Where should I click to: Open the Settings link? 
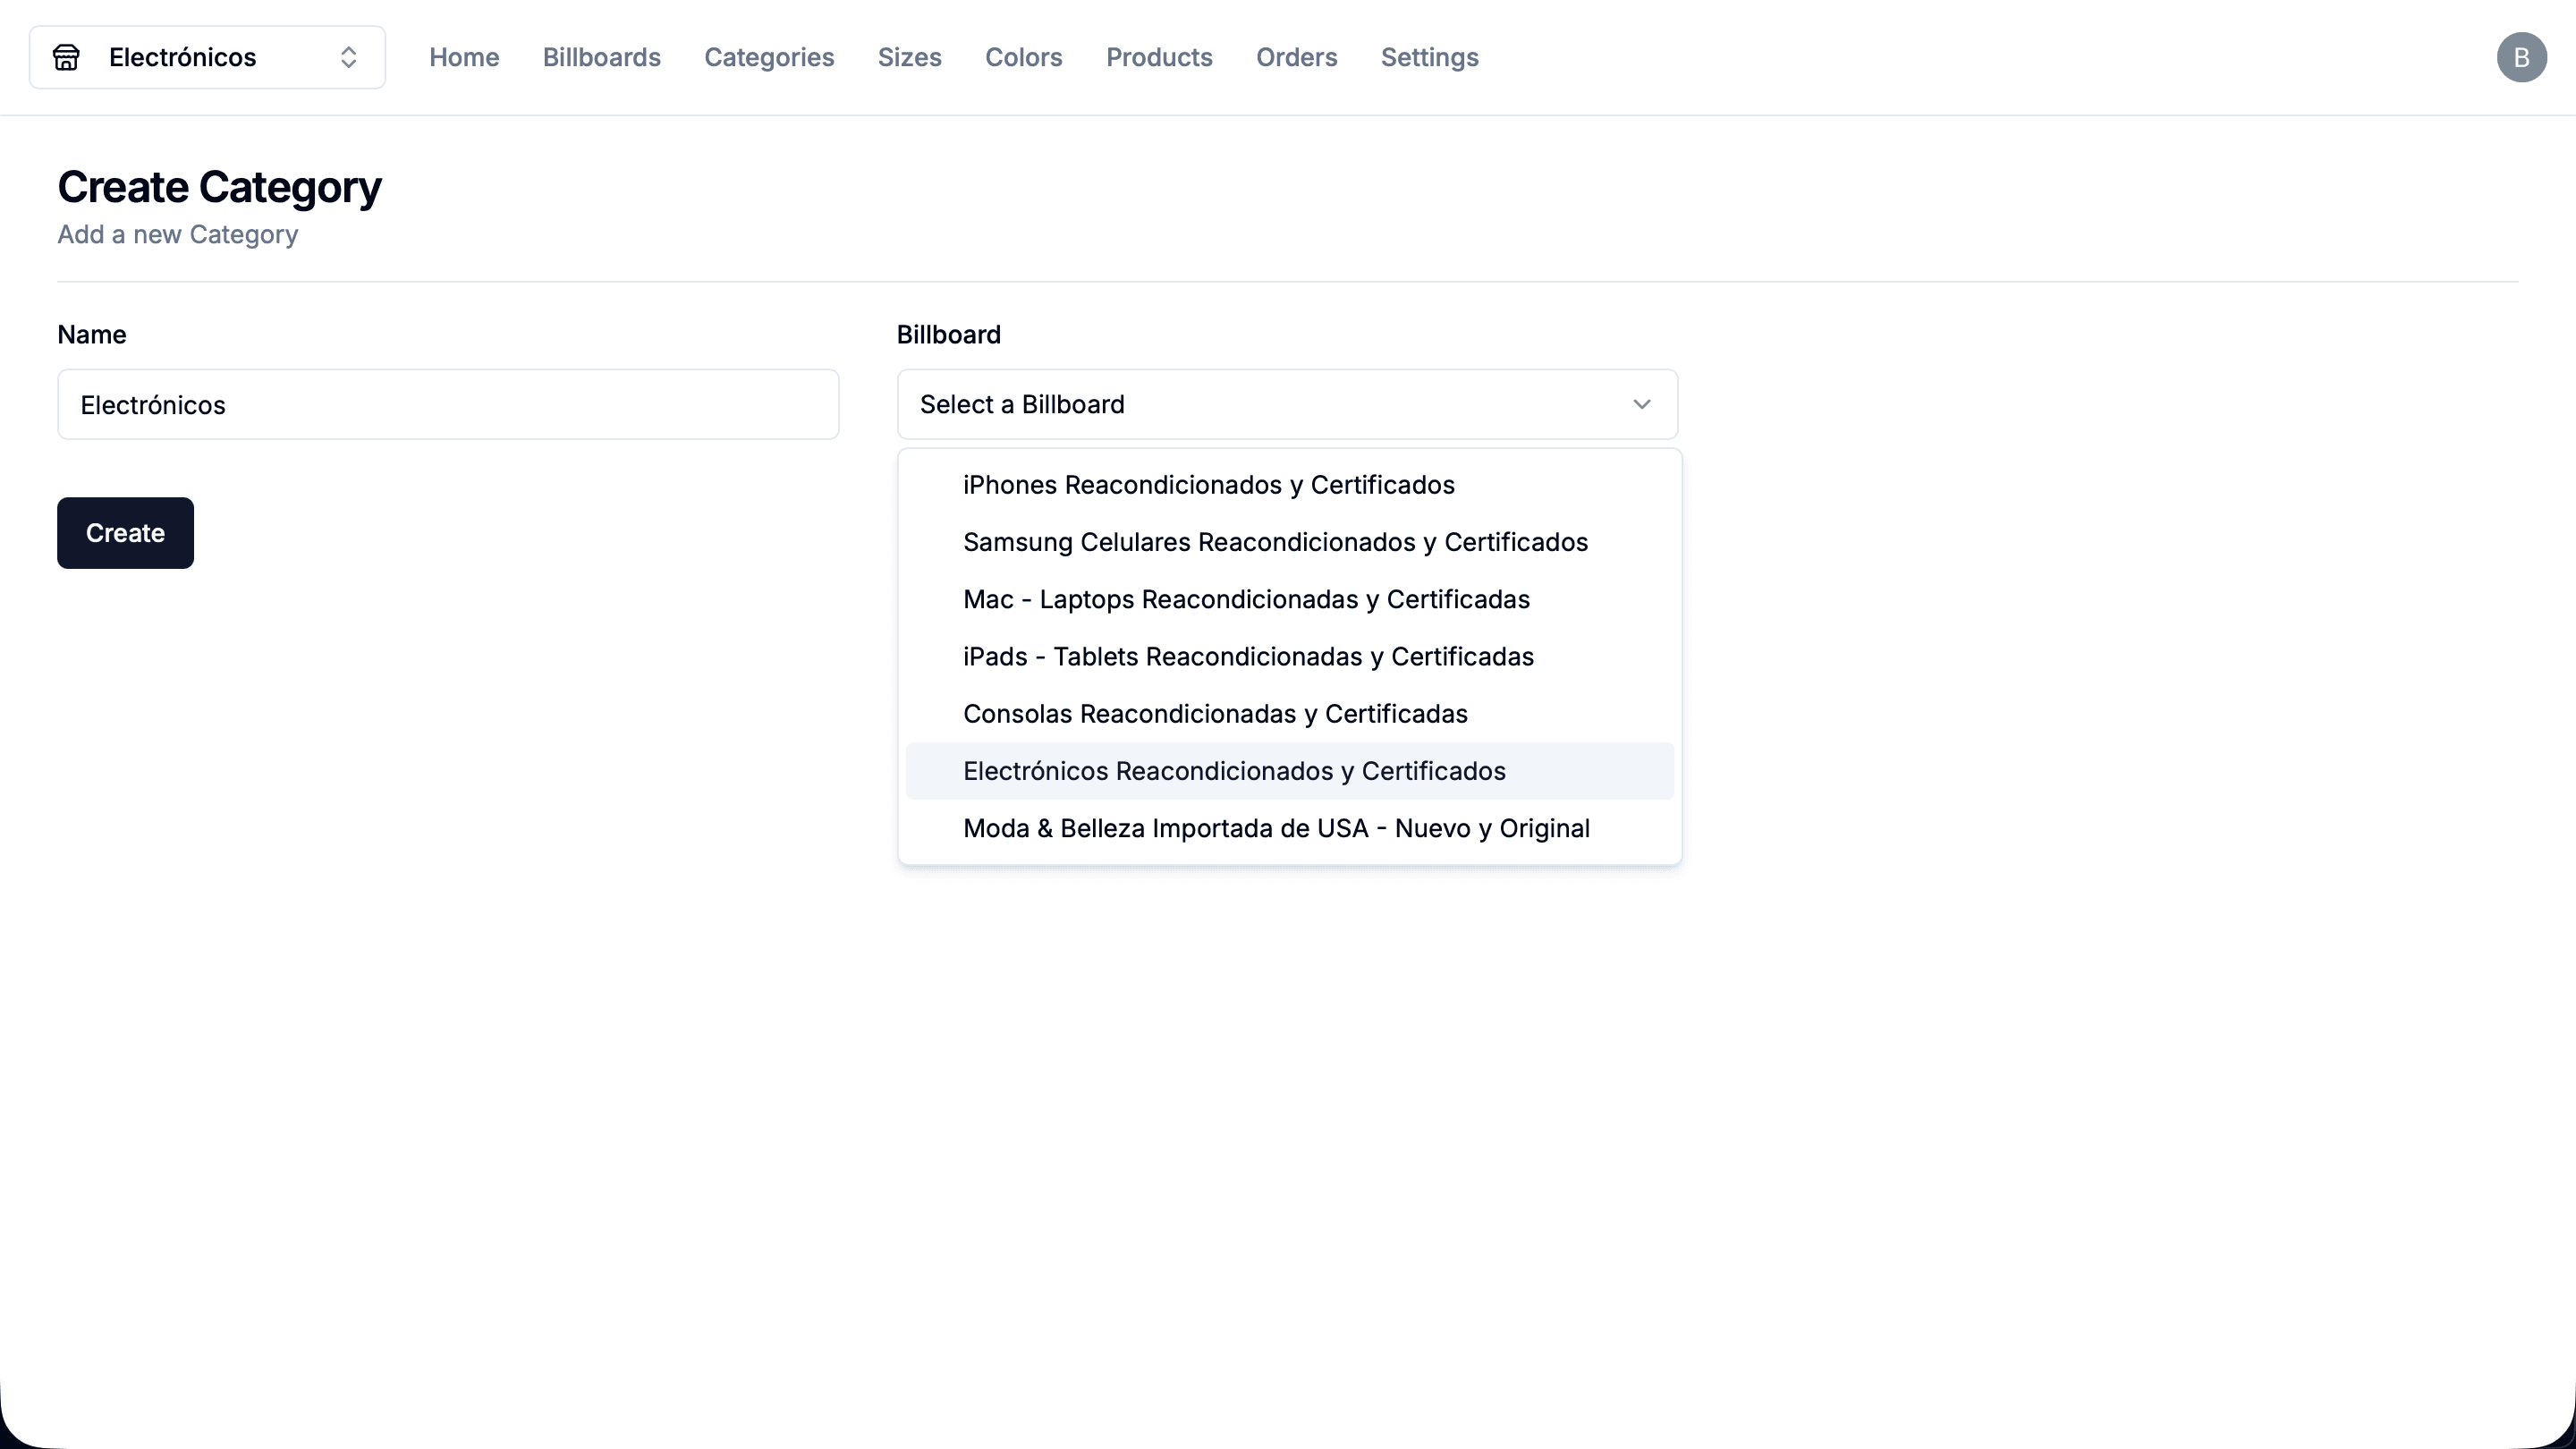pyautogui.click(x=1429, y=58)
